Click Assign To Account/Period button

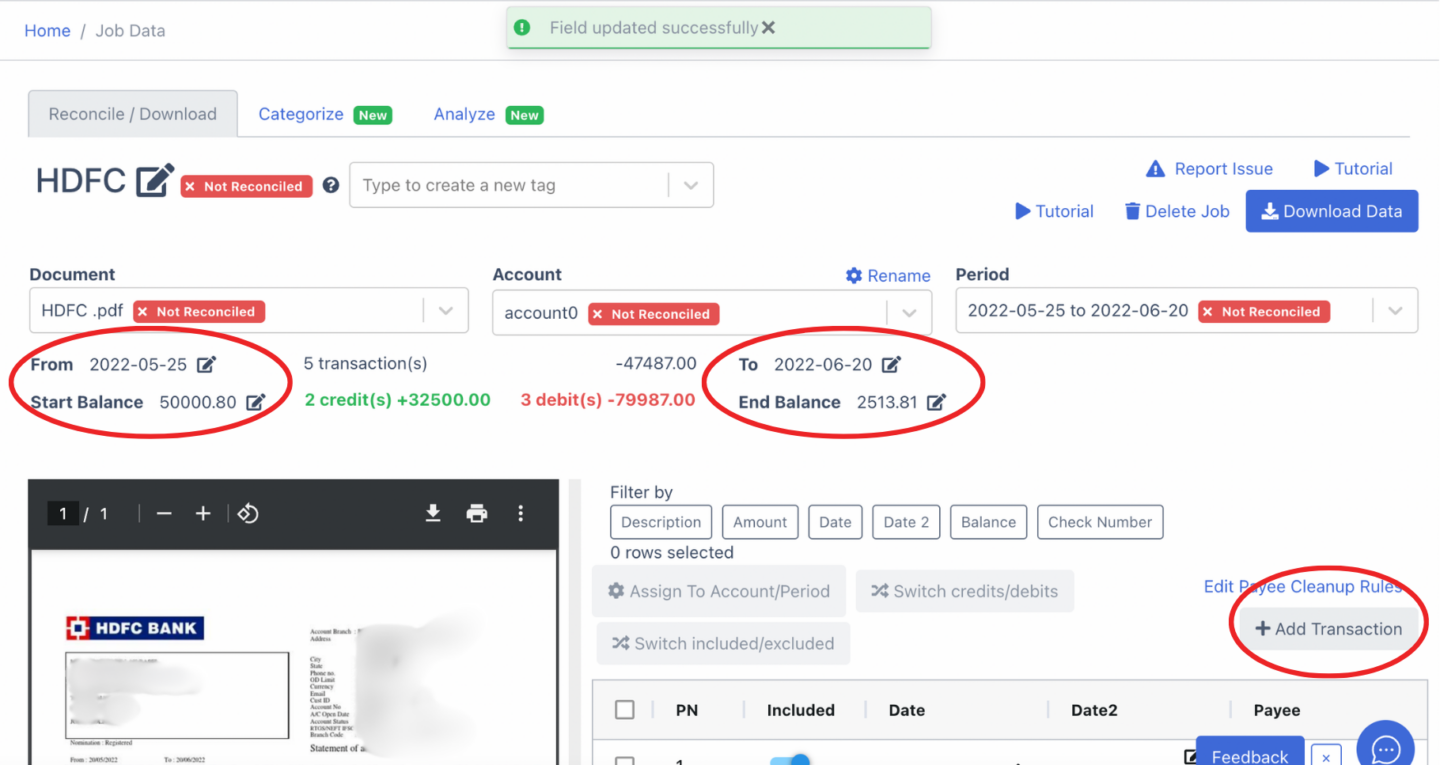[x=719, y=591]
